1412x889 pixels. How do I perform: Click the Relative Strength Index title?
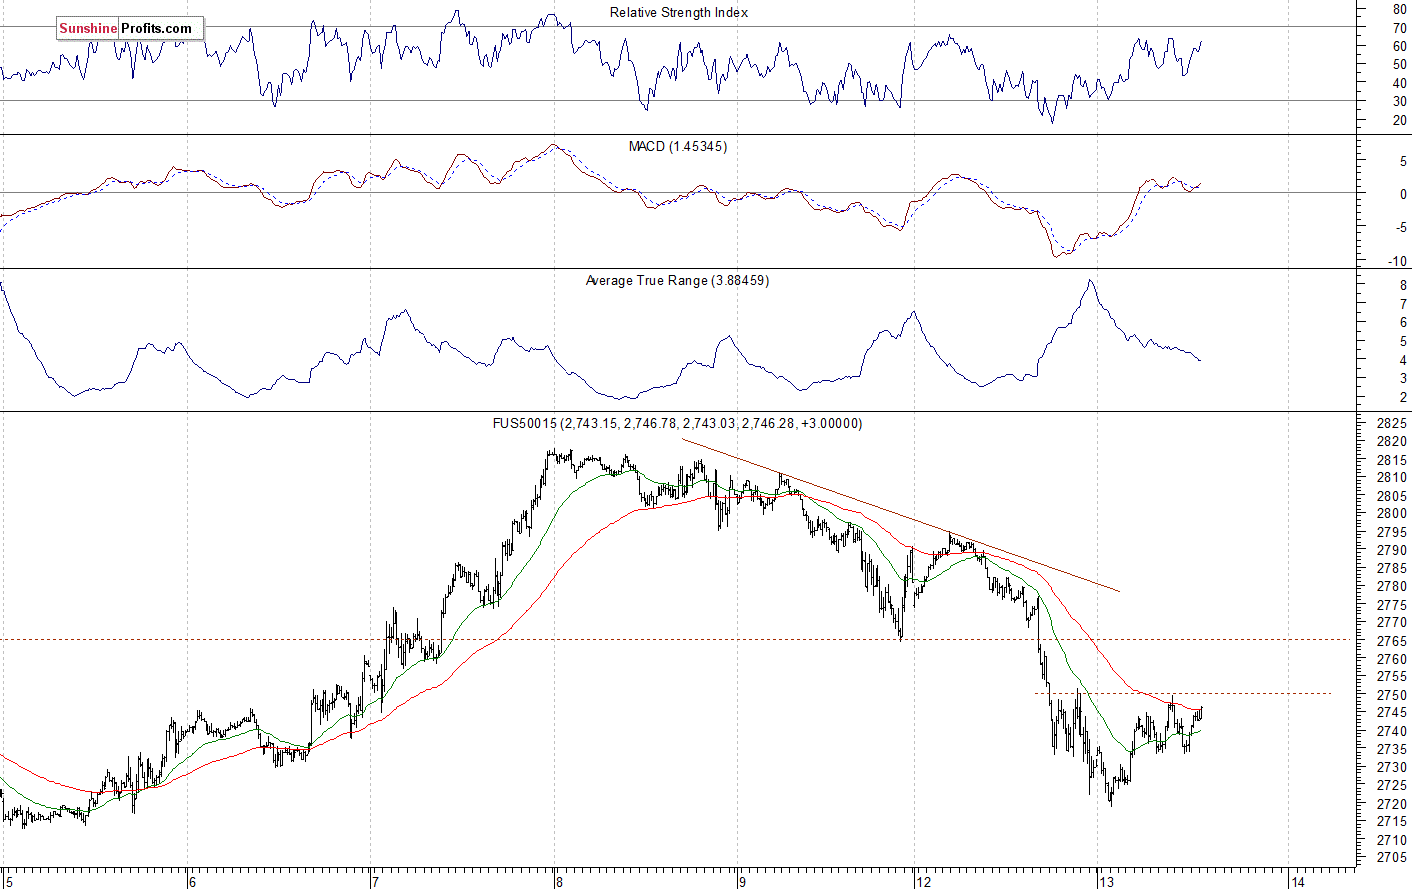click(x=678, y=13)
